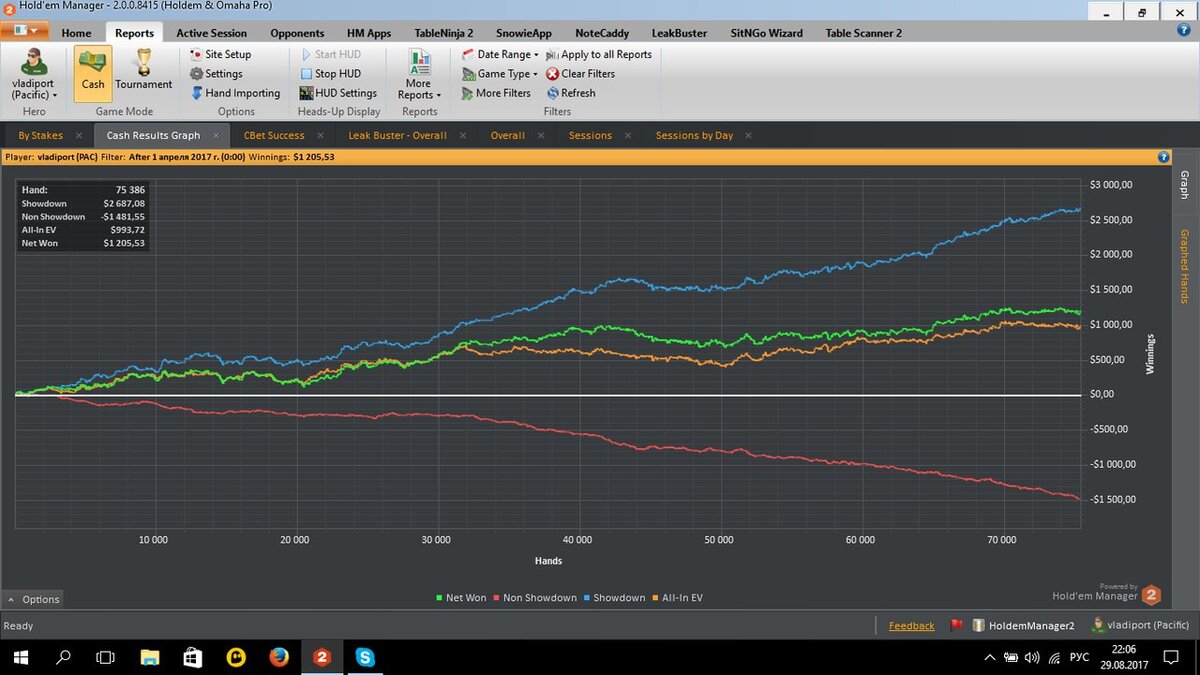
Task: Expand the Options panel
Action: [33, 599]
